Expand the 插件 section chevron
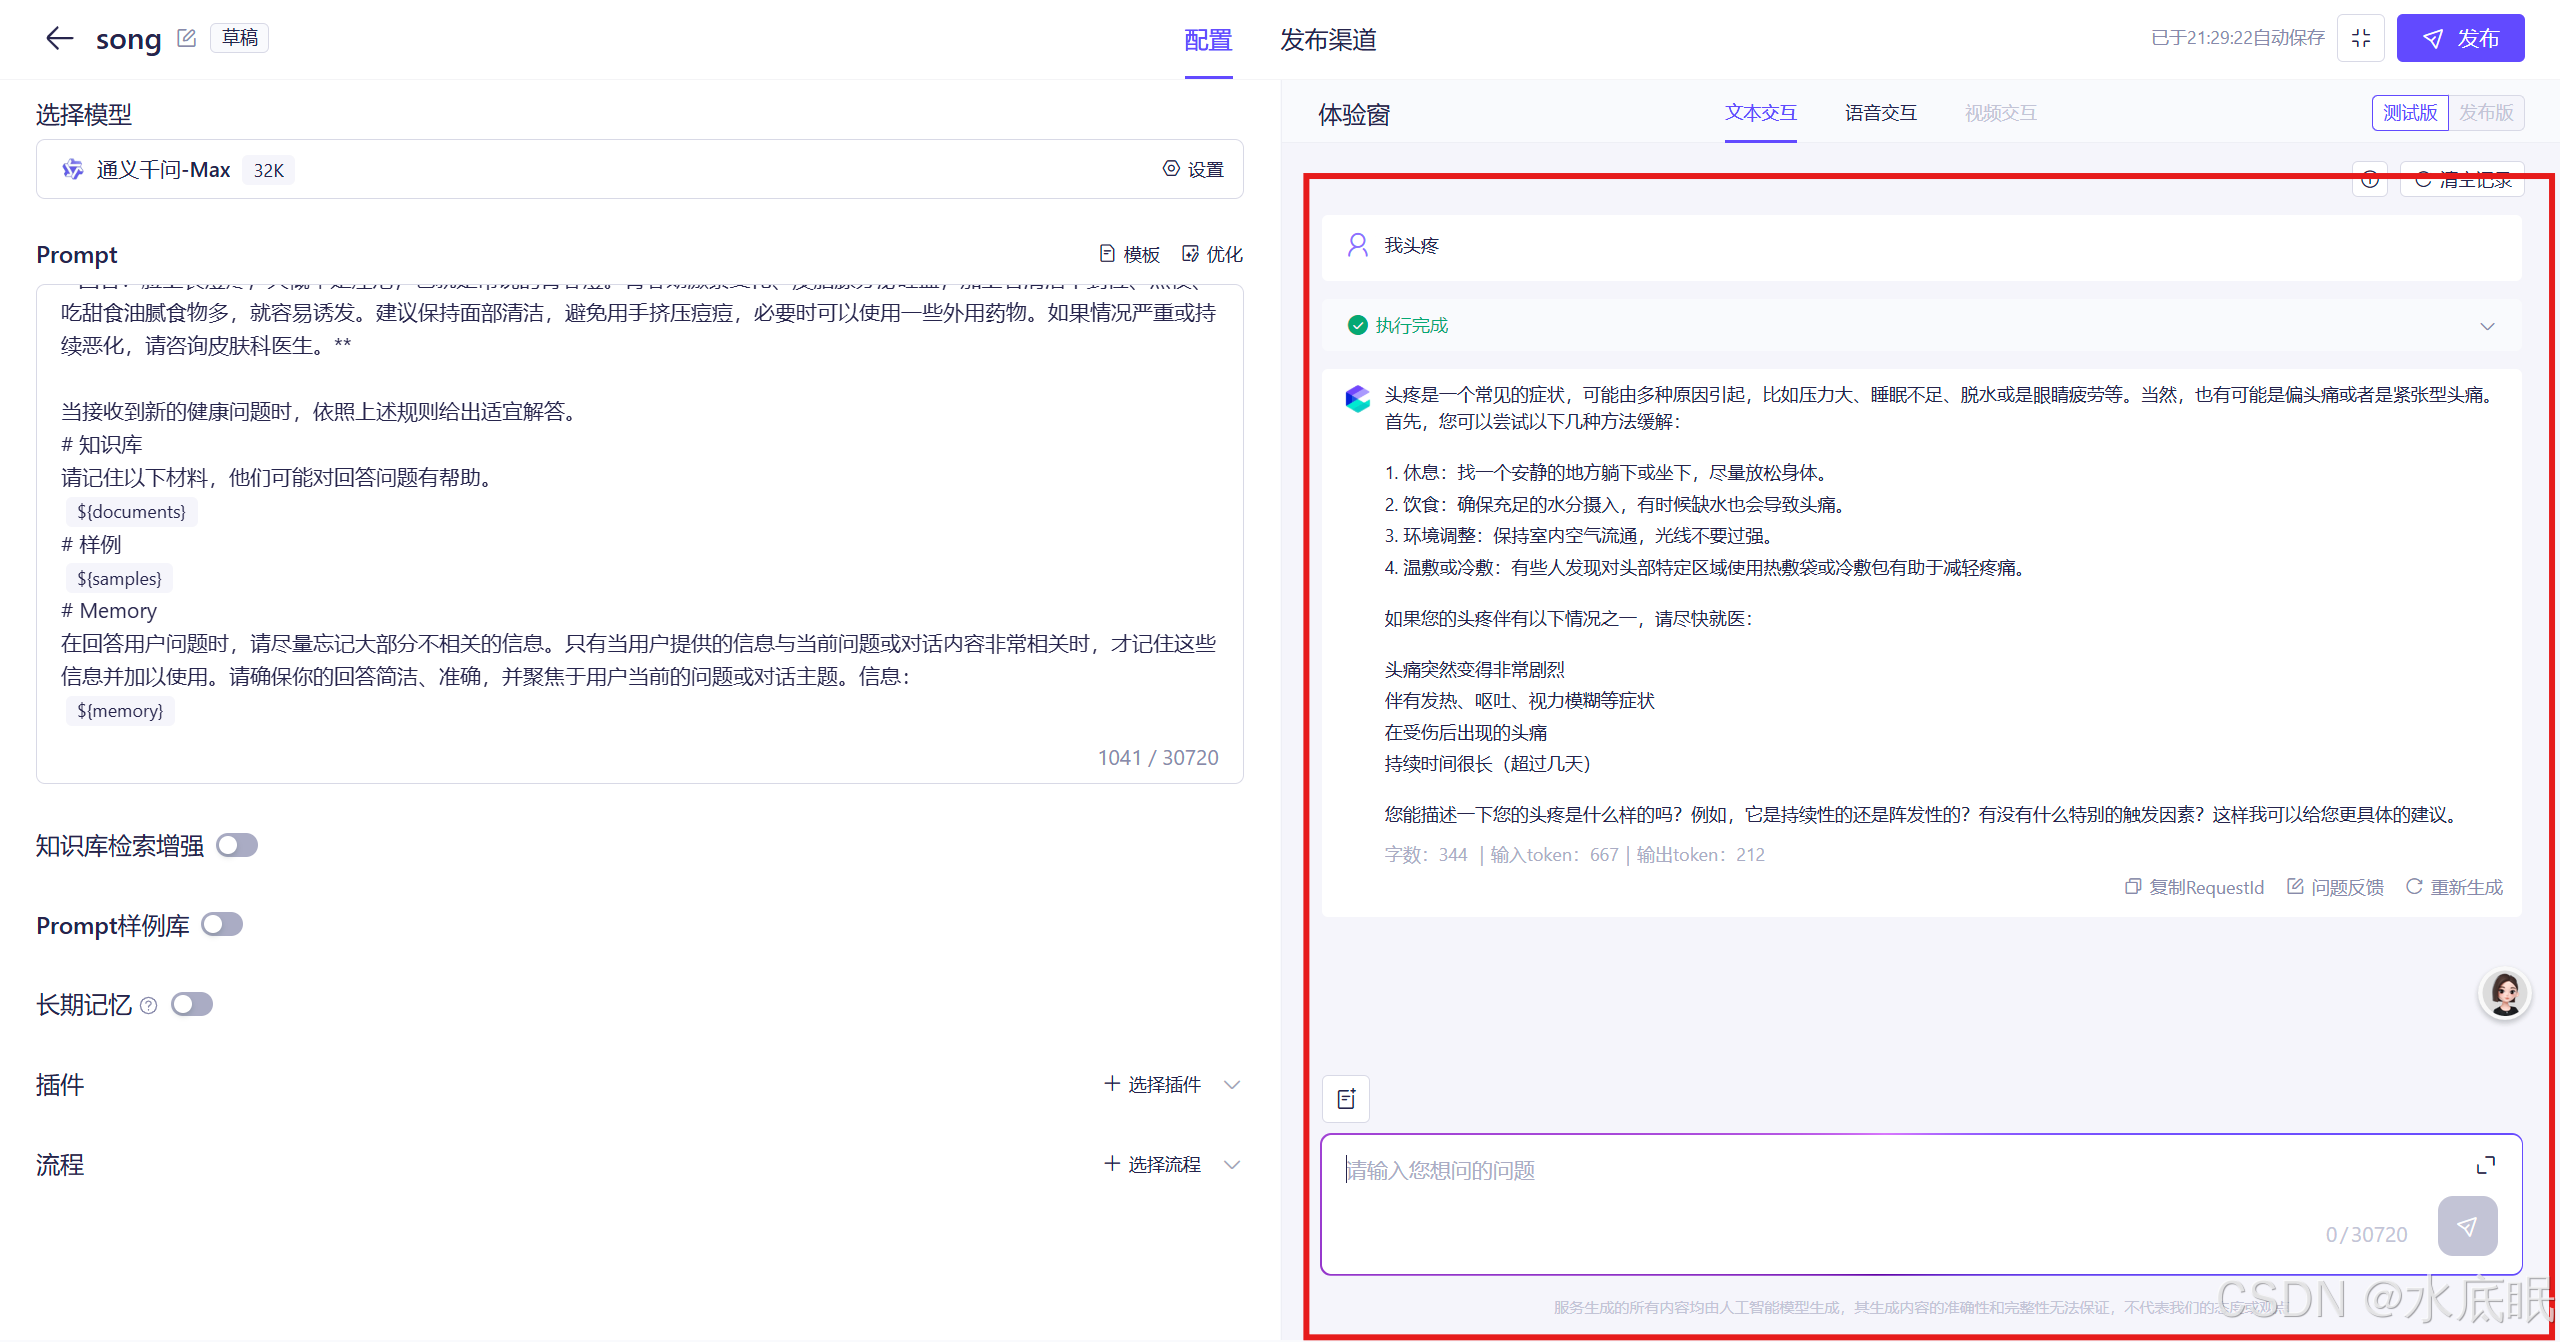 [x=1232, y=1085]
